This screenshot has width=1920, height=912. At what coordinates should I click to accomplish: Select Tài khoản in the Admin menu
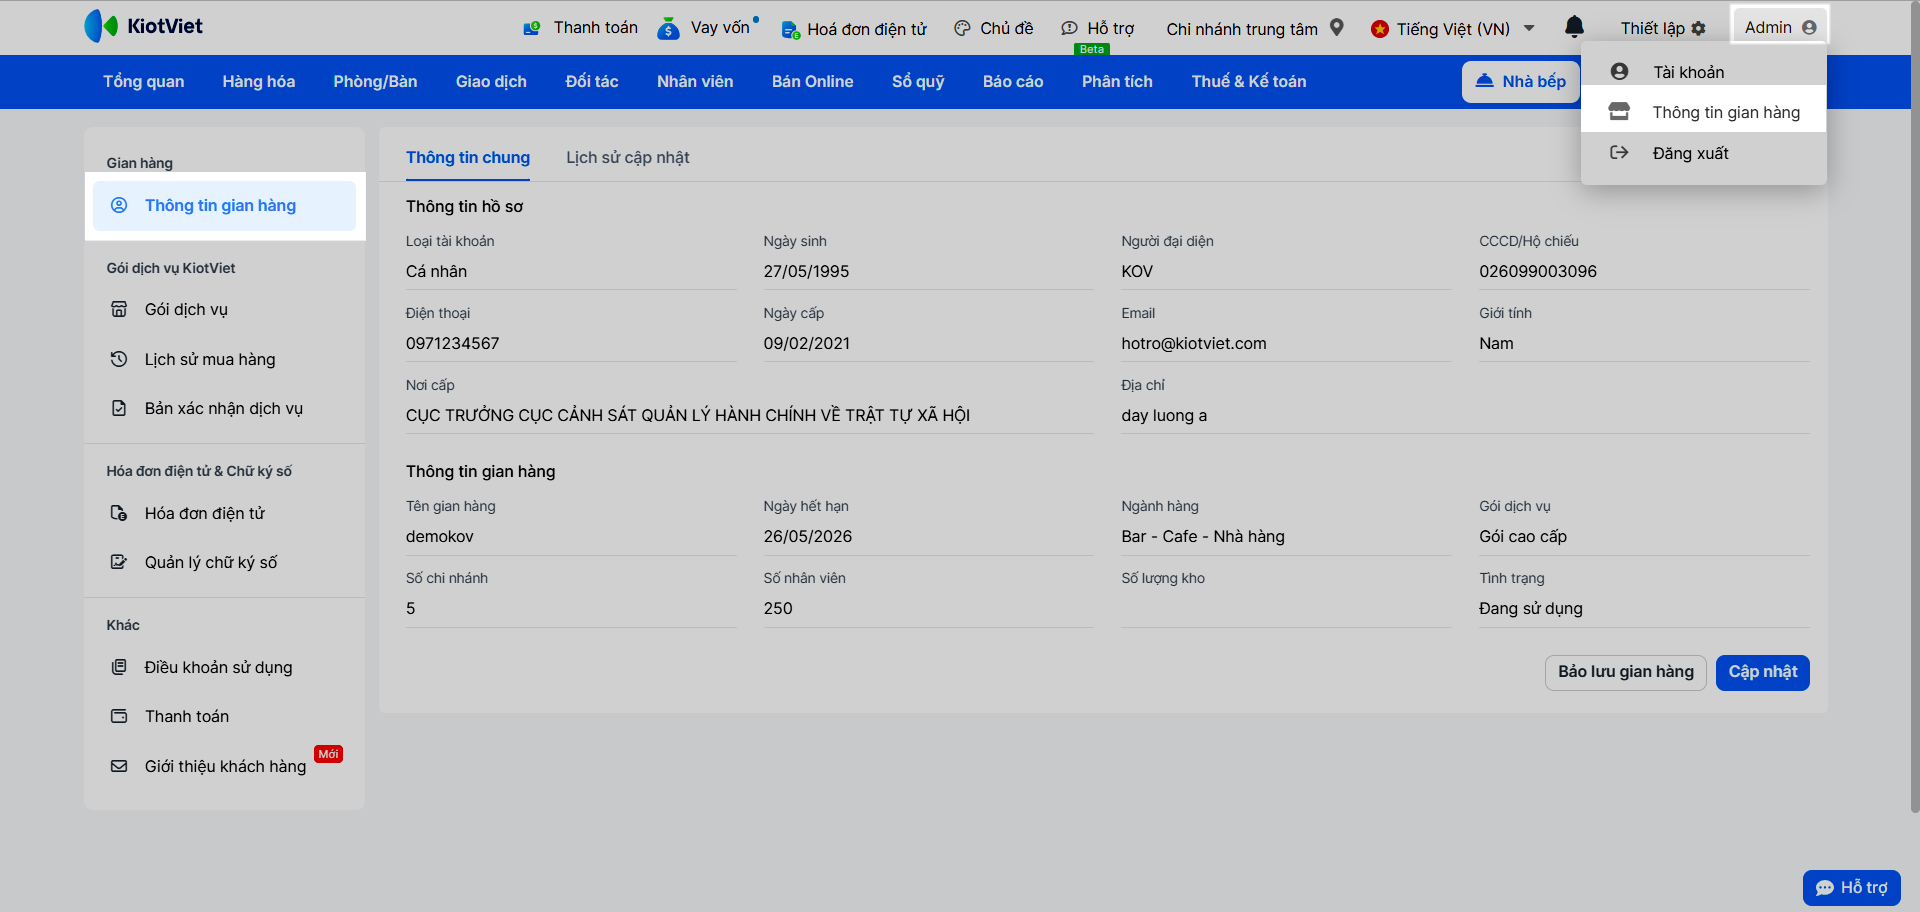click(x=1704, y=72)
